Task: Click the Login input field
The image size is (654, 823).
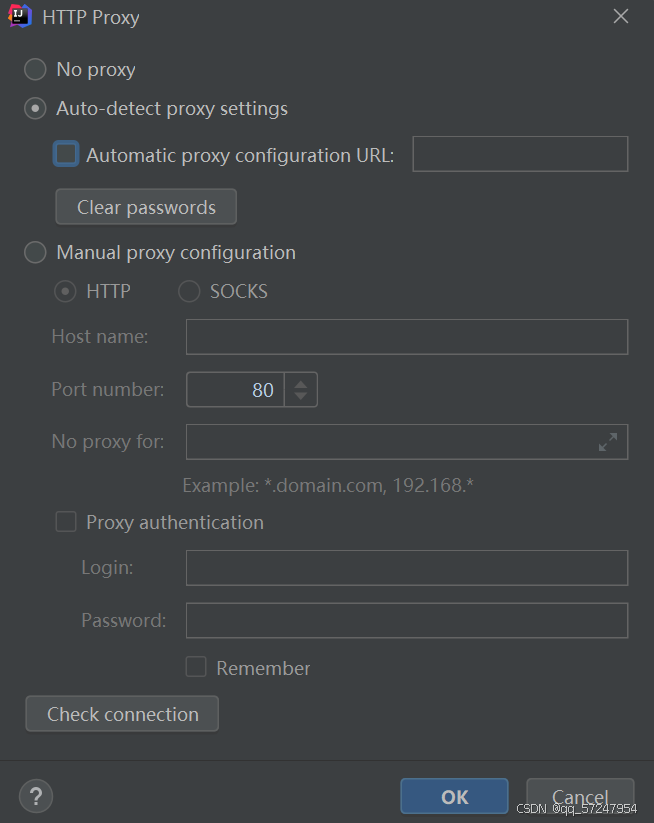Action: tap(406, 567)
